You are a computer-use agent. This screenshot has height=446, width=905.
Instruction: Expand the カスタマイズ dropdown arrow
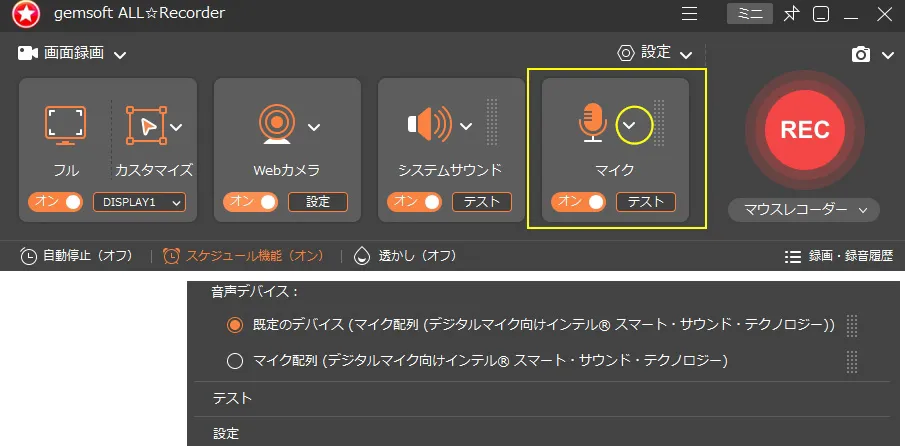176,127
